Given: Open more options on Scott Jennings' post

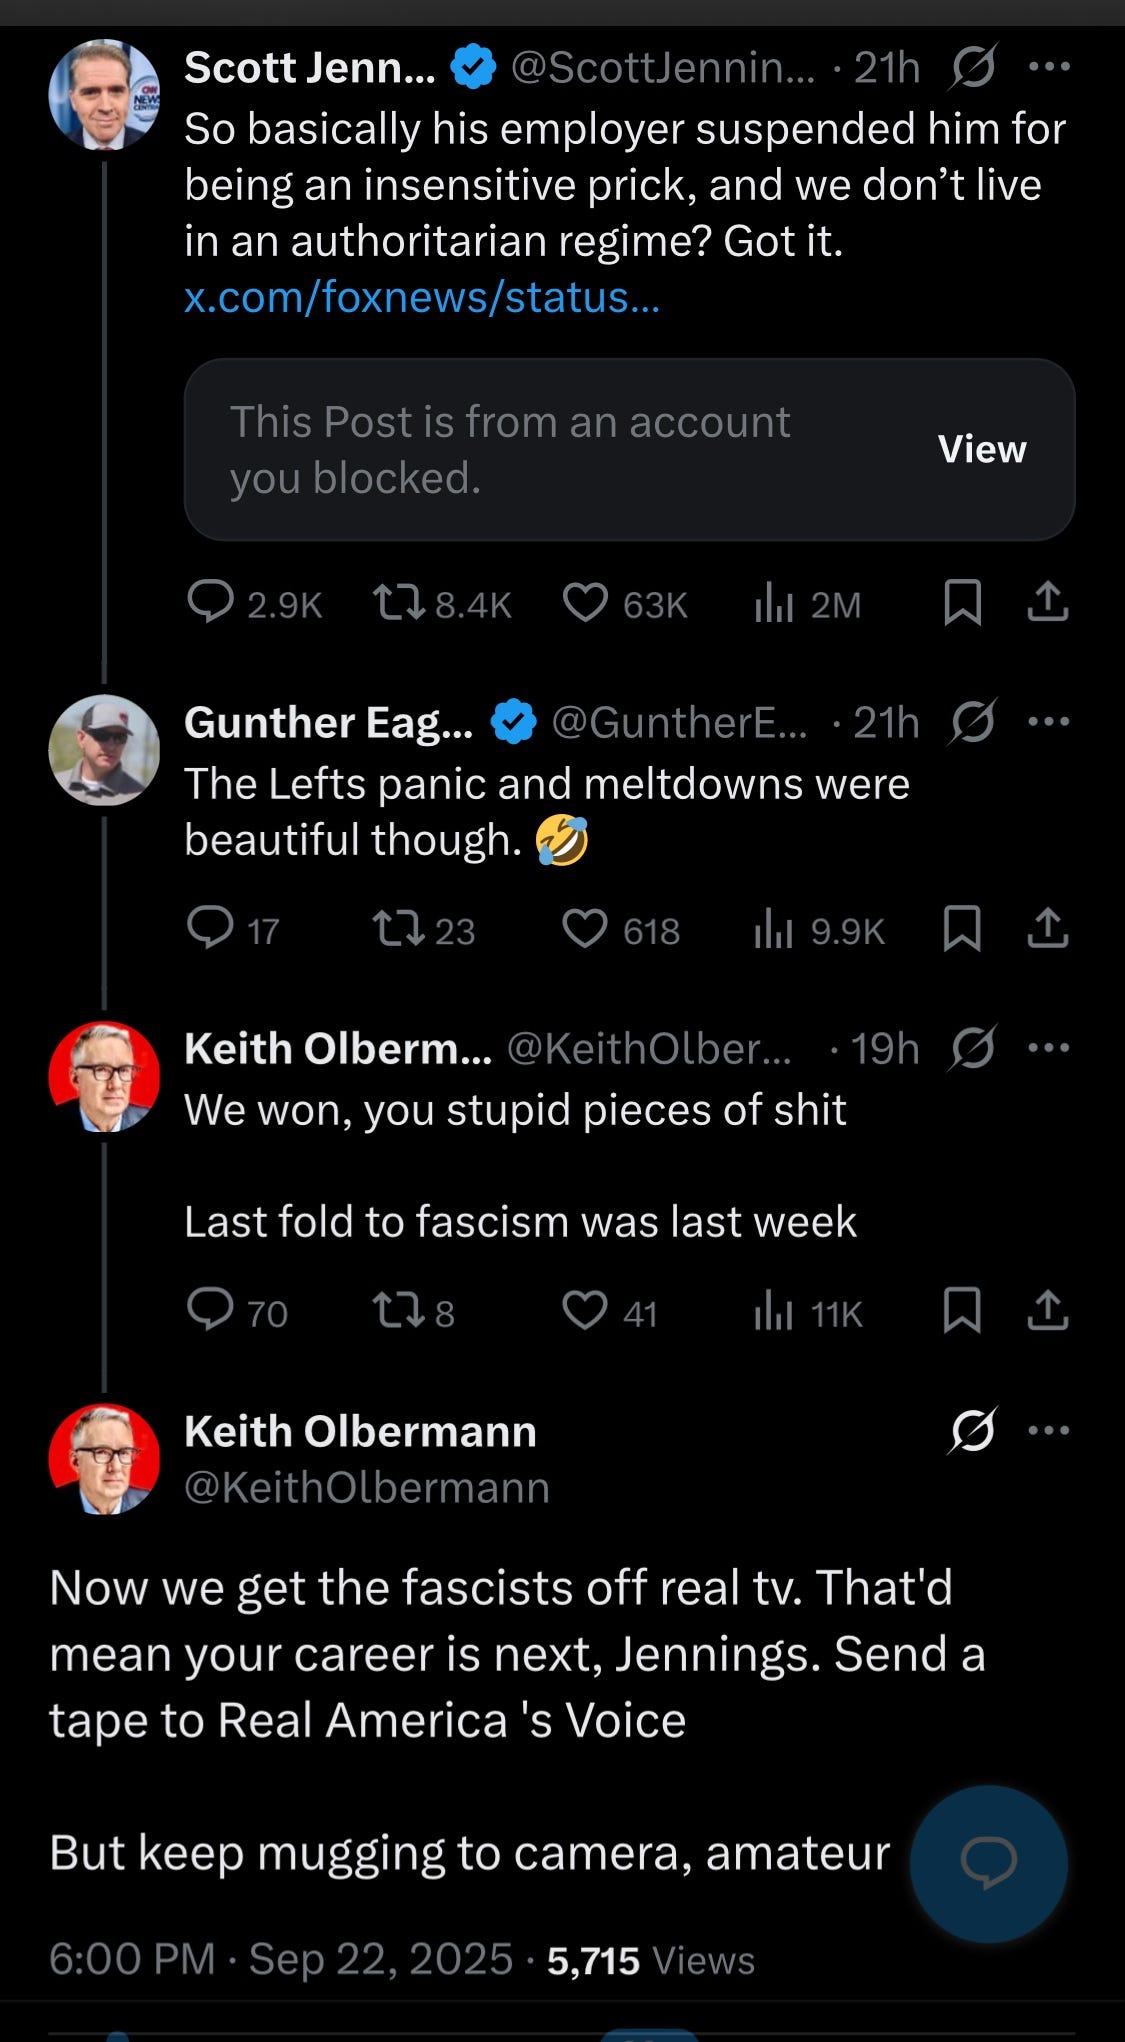Looking at the screenshot, I should click(1049, 67).
